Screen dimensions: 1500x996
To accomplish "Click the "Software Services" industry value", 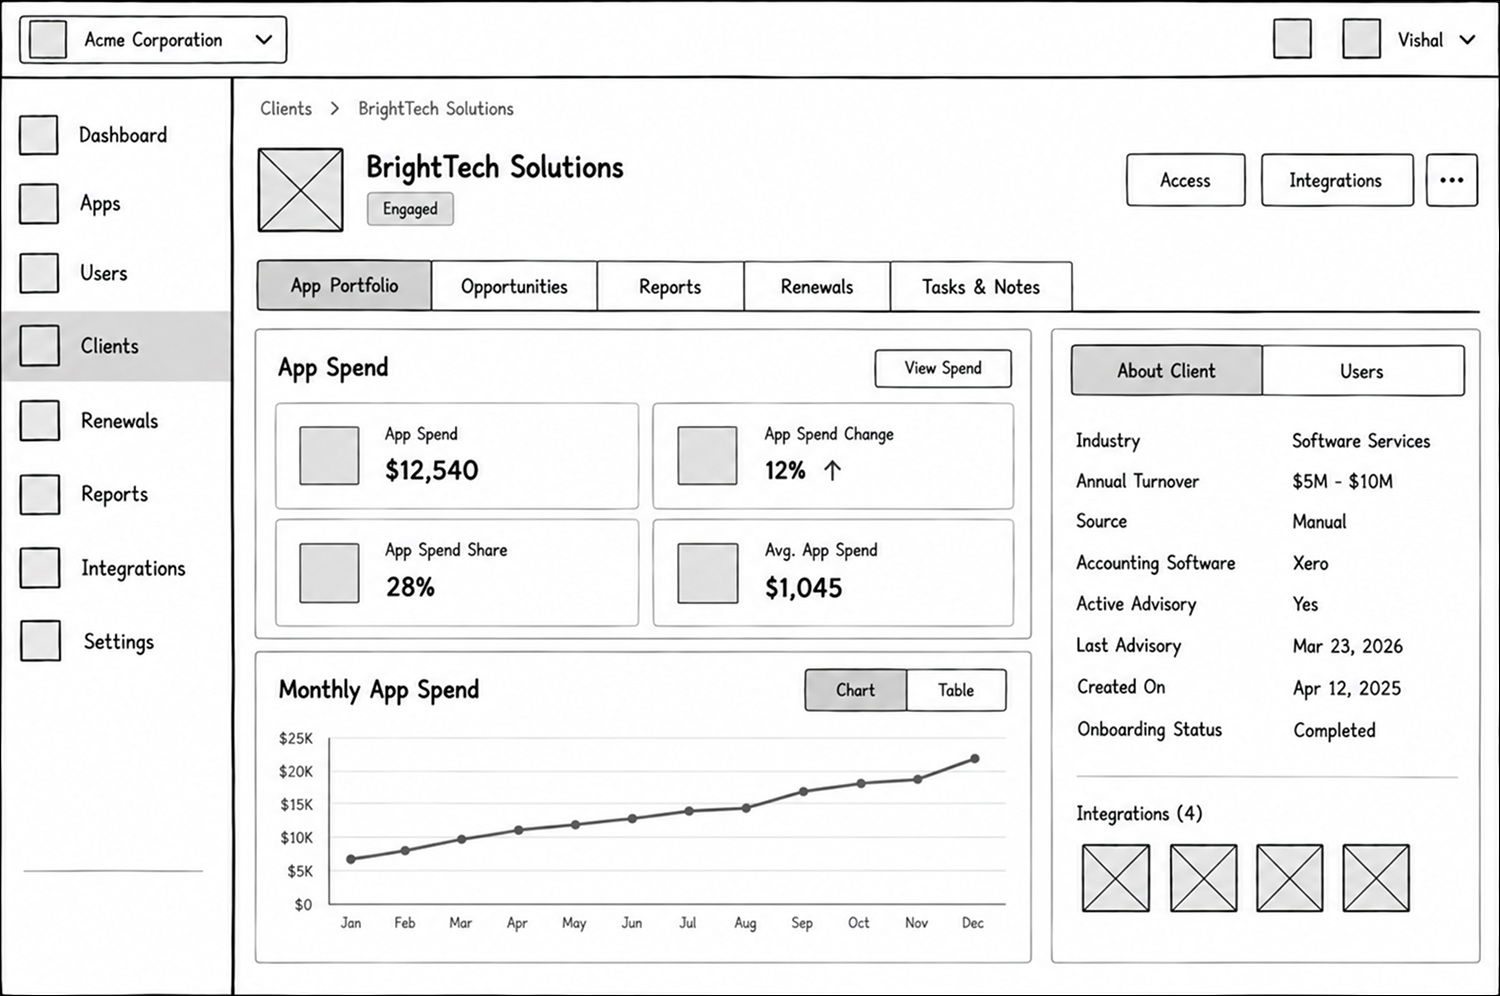I will [1361, 441].
